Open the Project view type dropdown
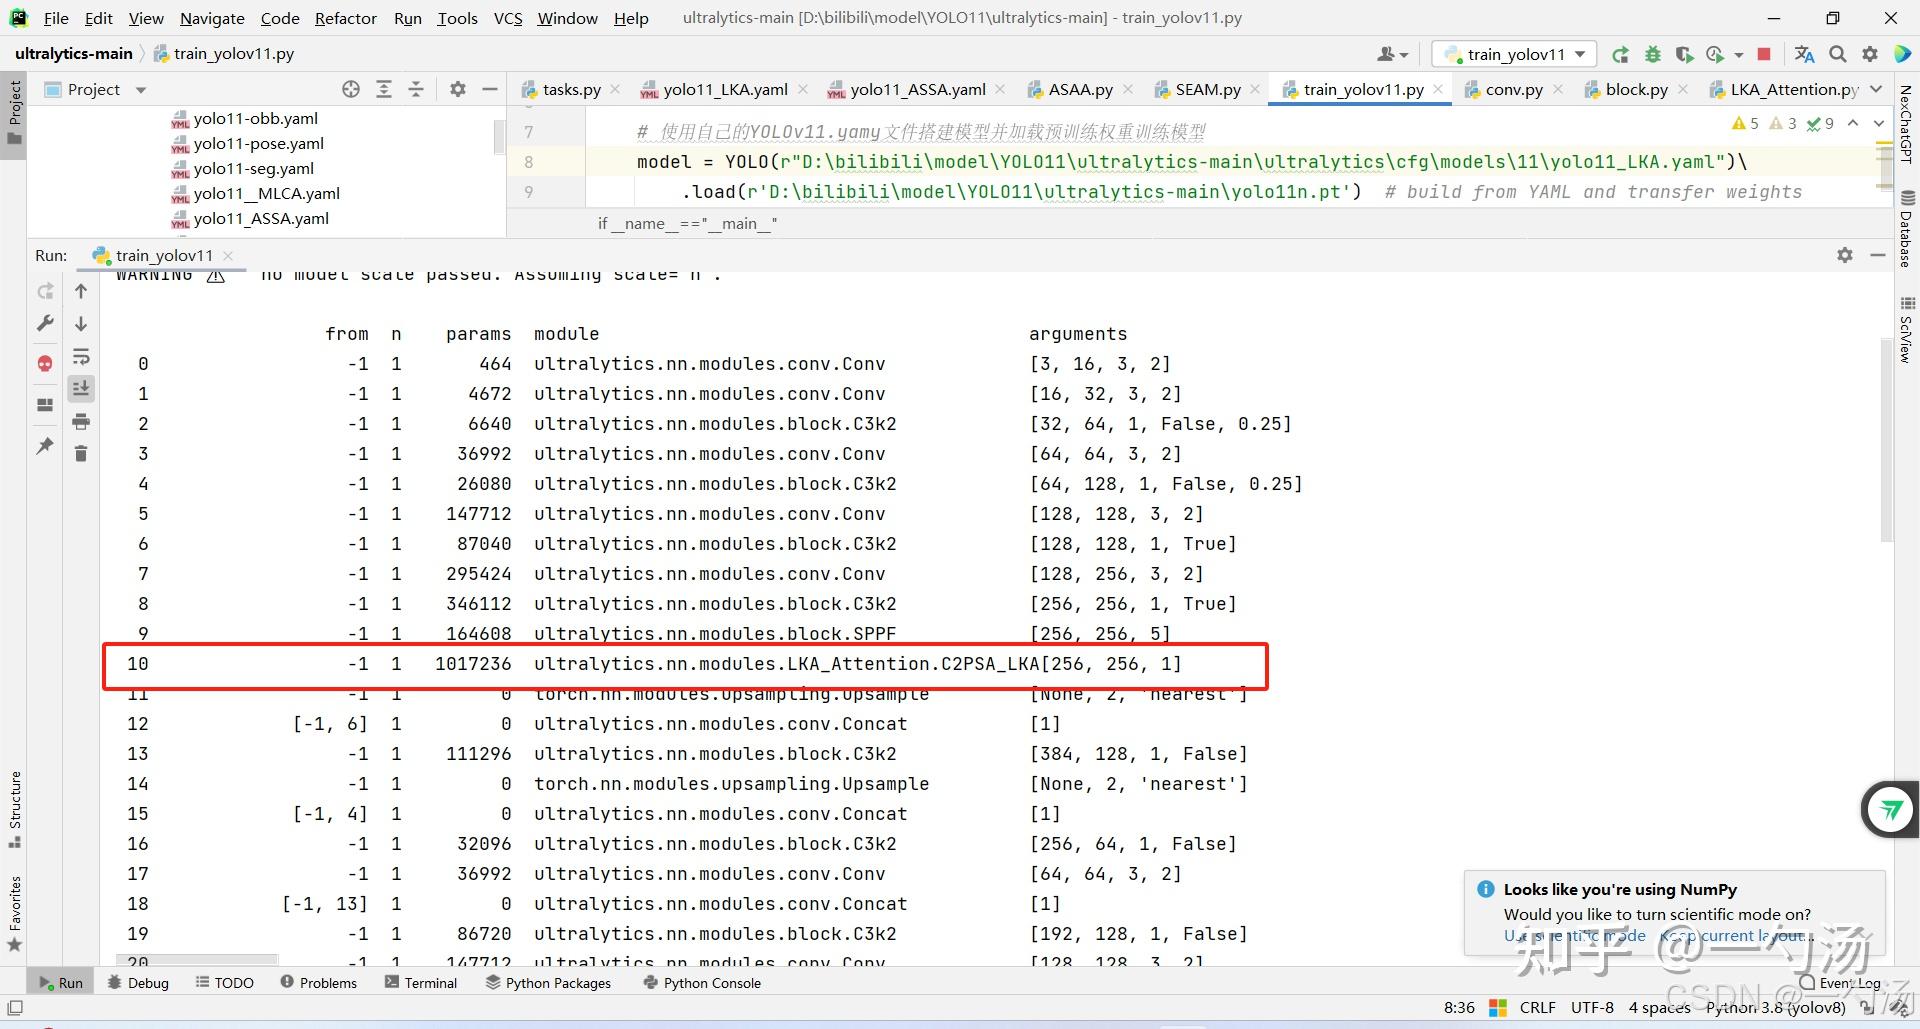 click(139, 89)
